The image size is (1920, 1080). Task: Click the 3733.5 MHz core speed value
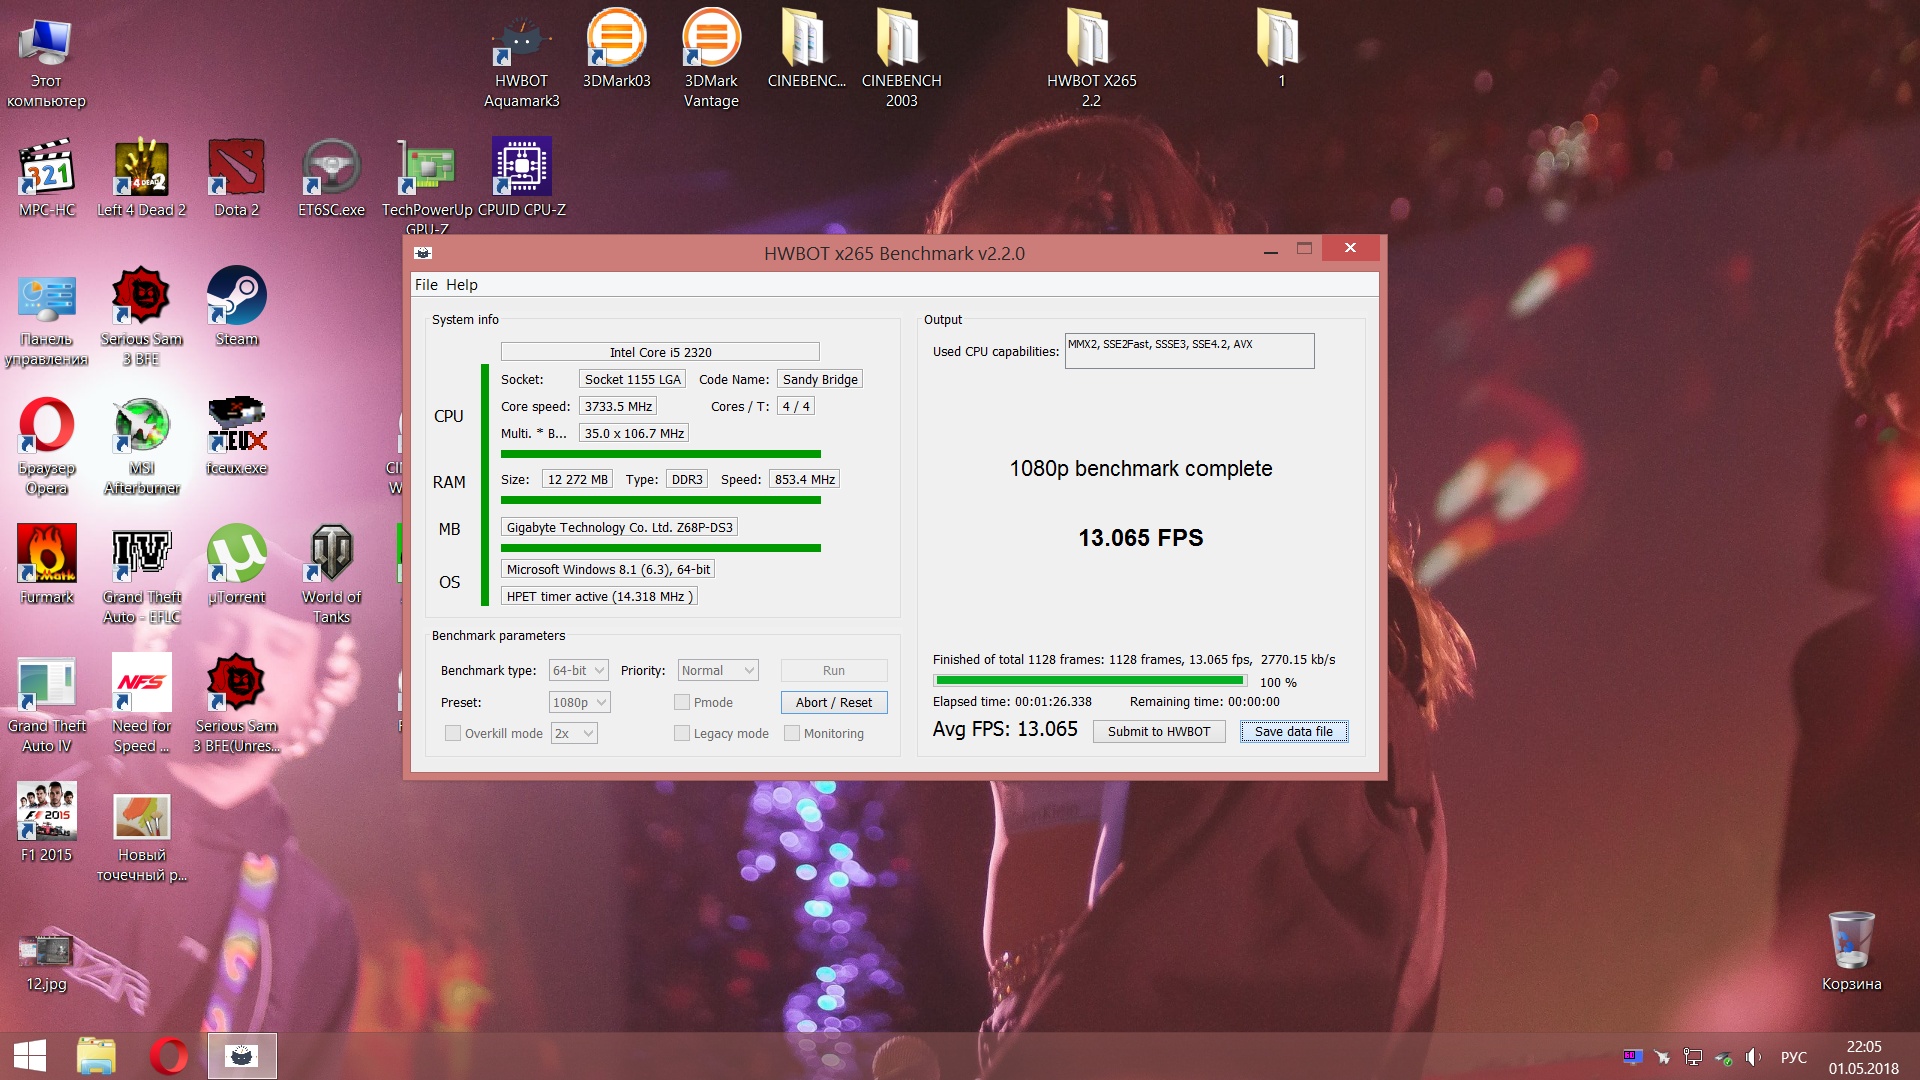(x=618, y=406)
